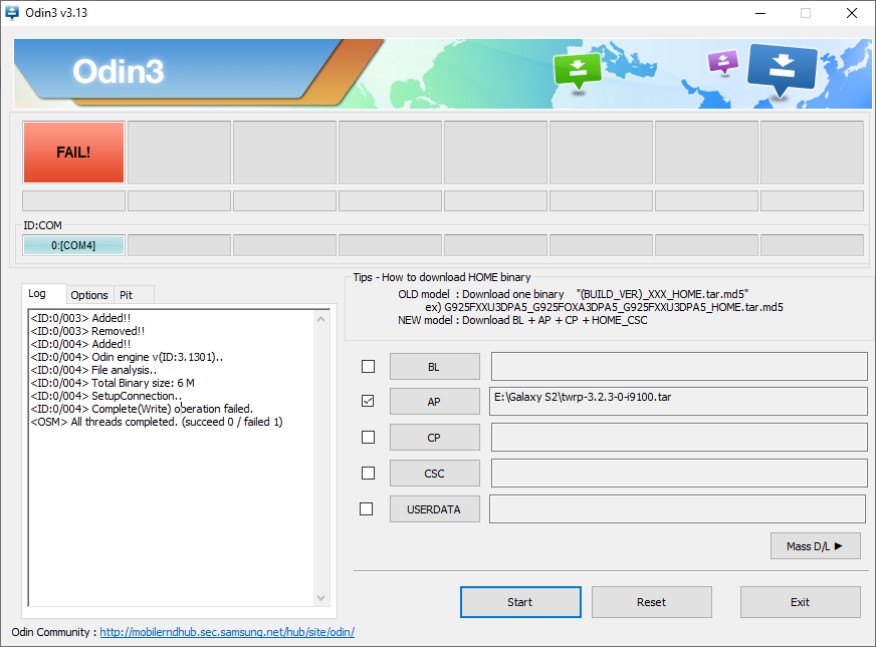Open the Odin Community samsung.net link
Screen dimensions: 876x647
227,632
